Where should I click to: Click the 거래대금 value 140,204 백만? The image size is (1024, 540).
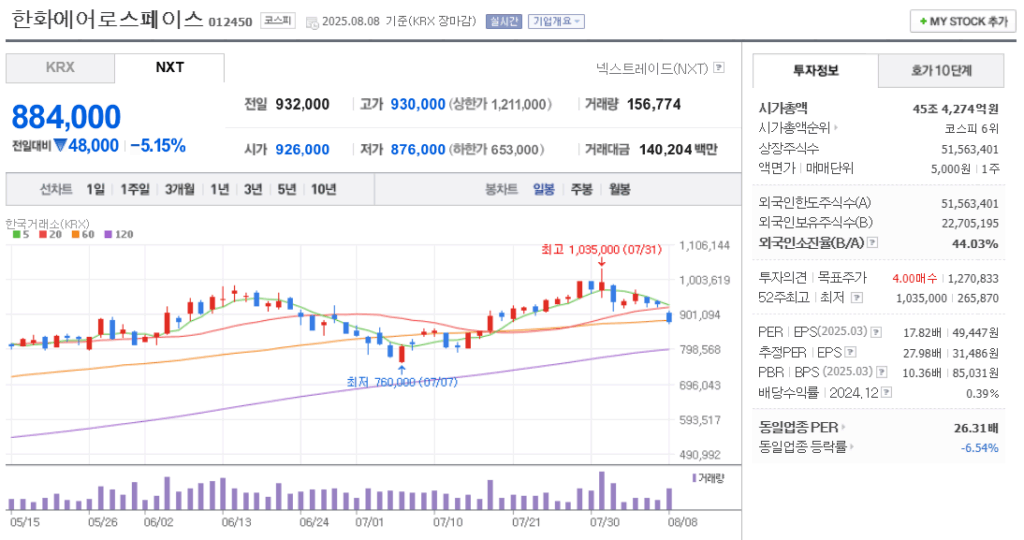click(x=678, y=150)
